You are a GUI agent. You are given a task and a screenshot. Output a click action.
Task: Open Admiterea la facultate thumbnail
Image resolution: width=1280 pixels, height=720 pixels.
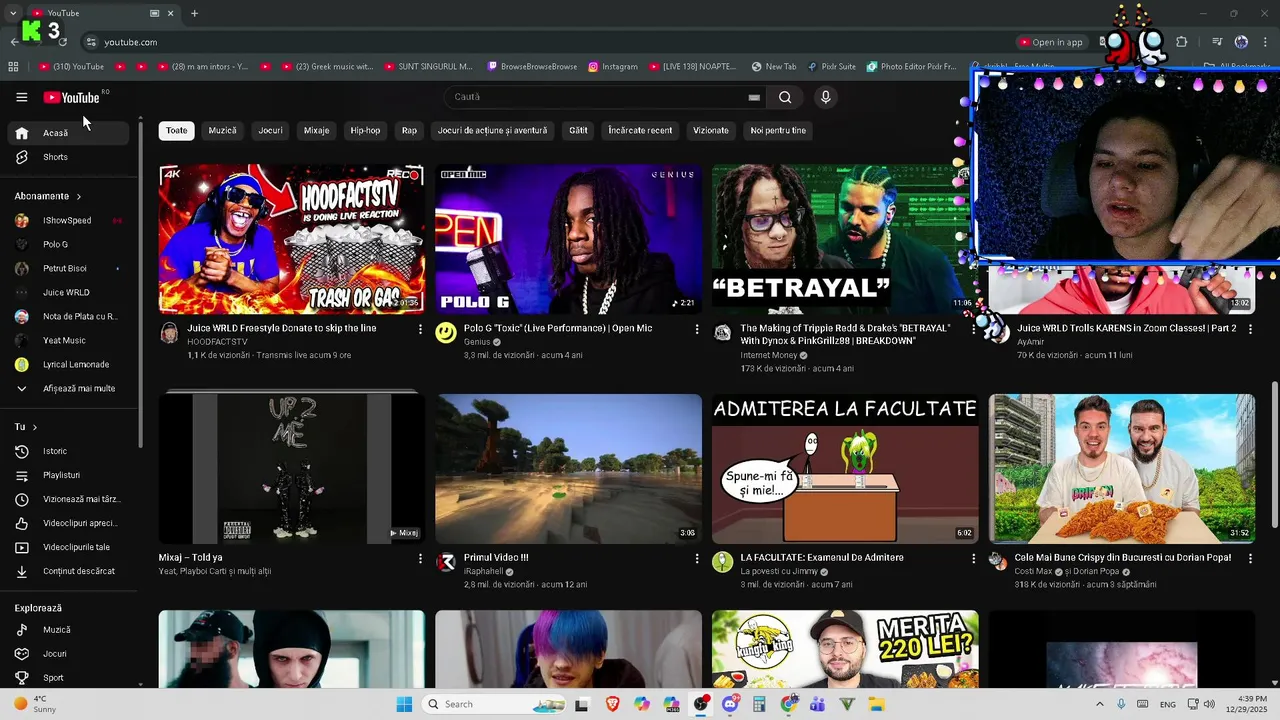click(x=845, y=468)
